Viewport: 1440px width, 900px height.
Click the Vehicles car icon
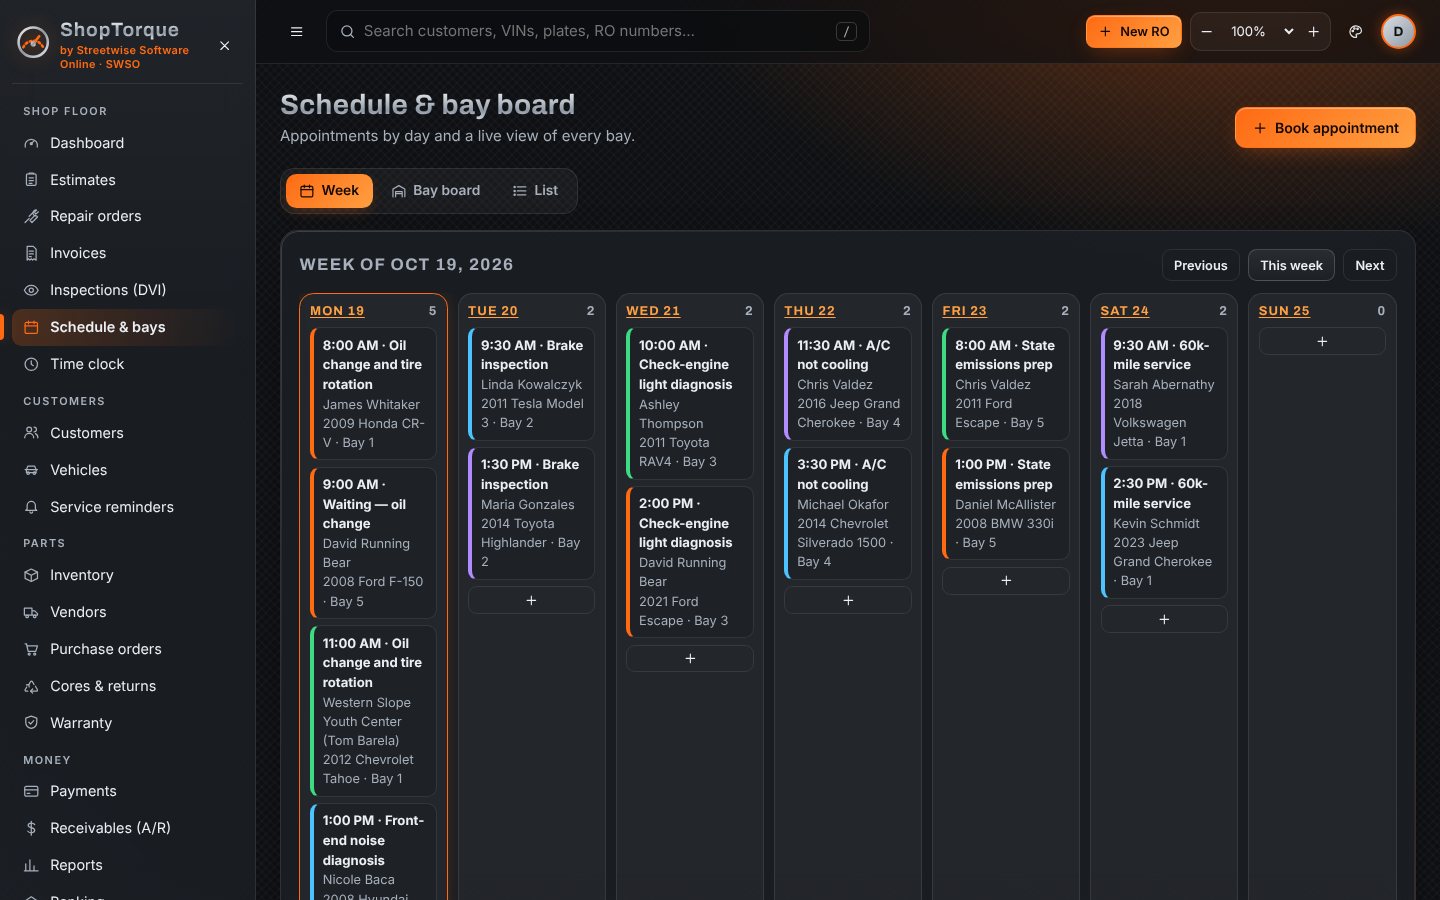(31, 470)
